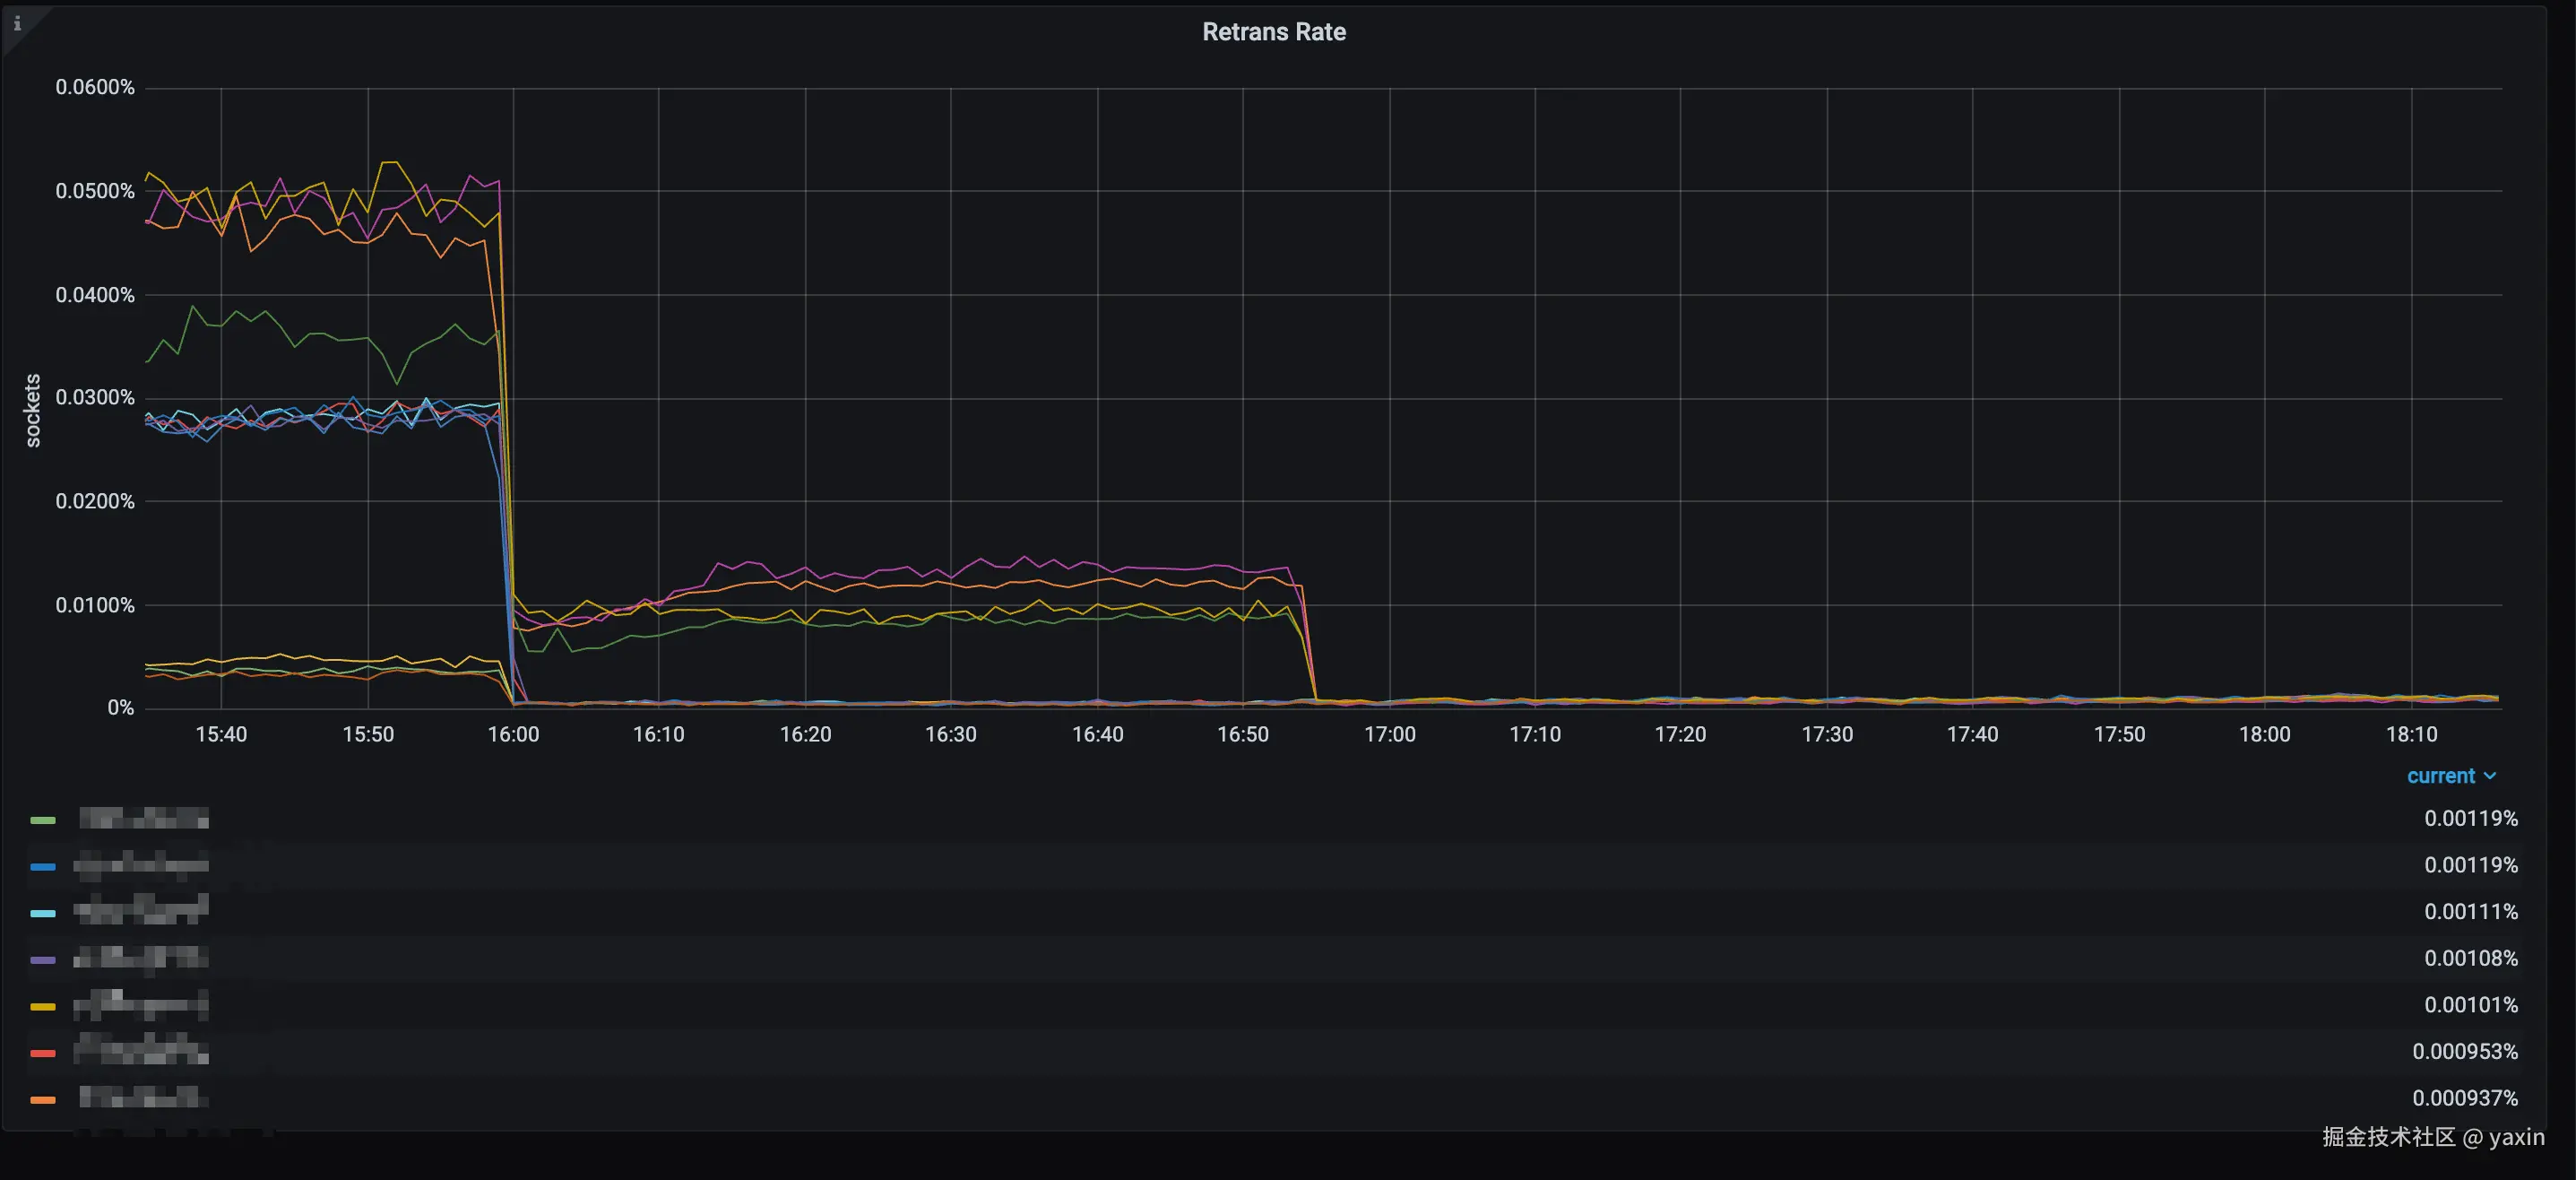Screen dimensions: 2576x1180
Task: Click the sockets y-axis title
Action: [33, 410]
